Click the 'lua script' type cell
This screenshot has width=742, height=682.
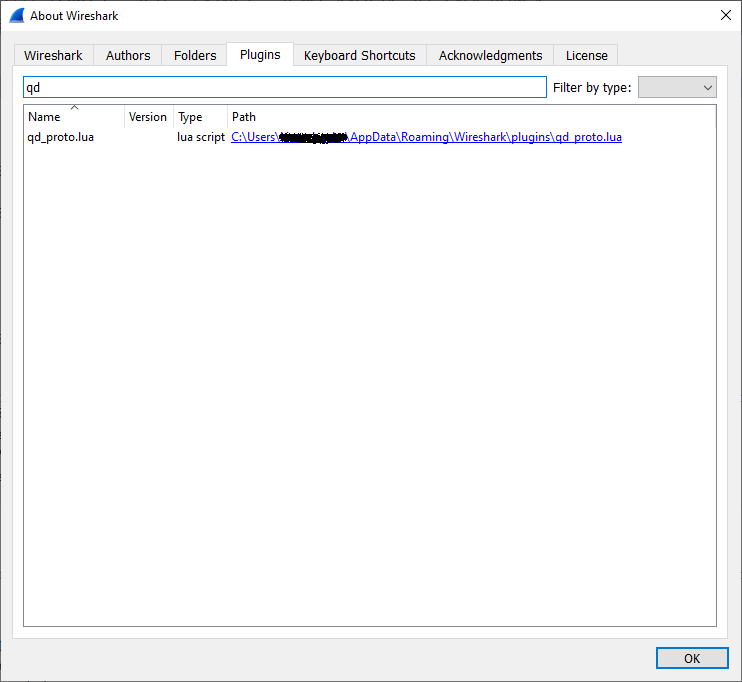tap(201, 137)
